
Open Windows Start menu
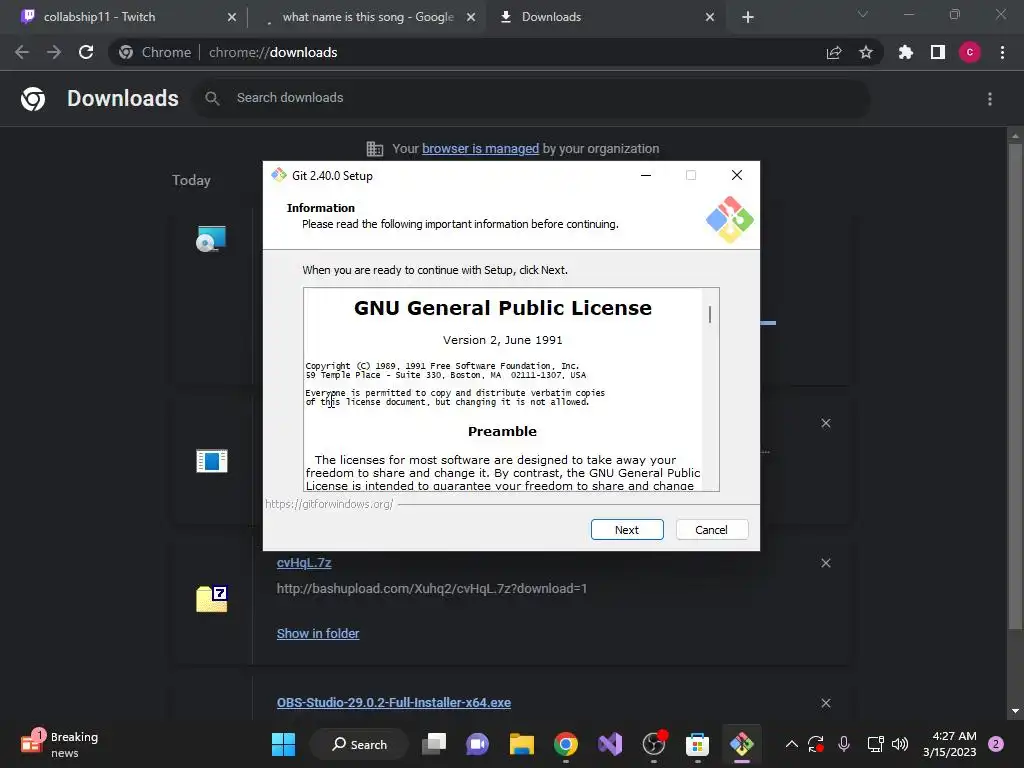tap(283, 744)
